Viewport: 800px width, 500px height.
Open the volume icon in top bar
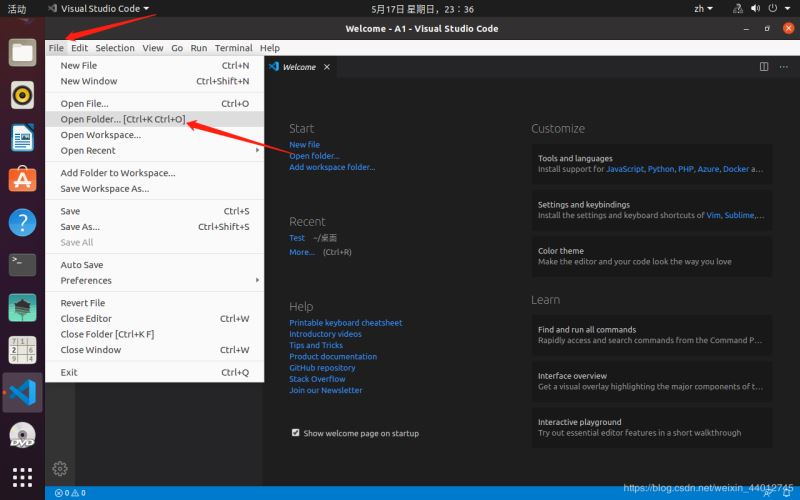point(756,9)
